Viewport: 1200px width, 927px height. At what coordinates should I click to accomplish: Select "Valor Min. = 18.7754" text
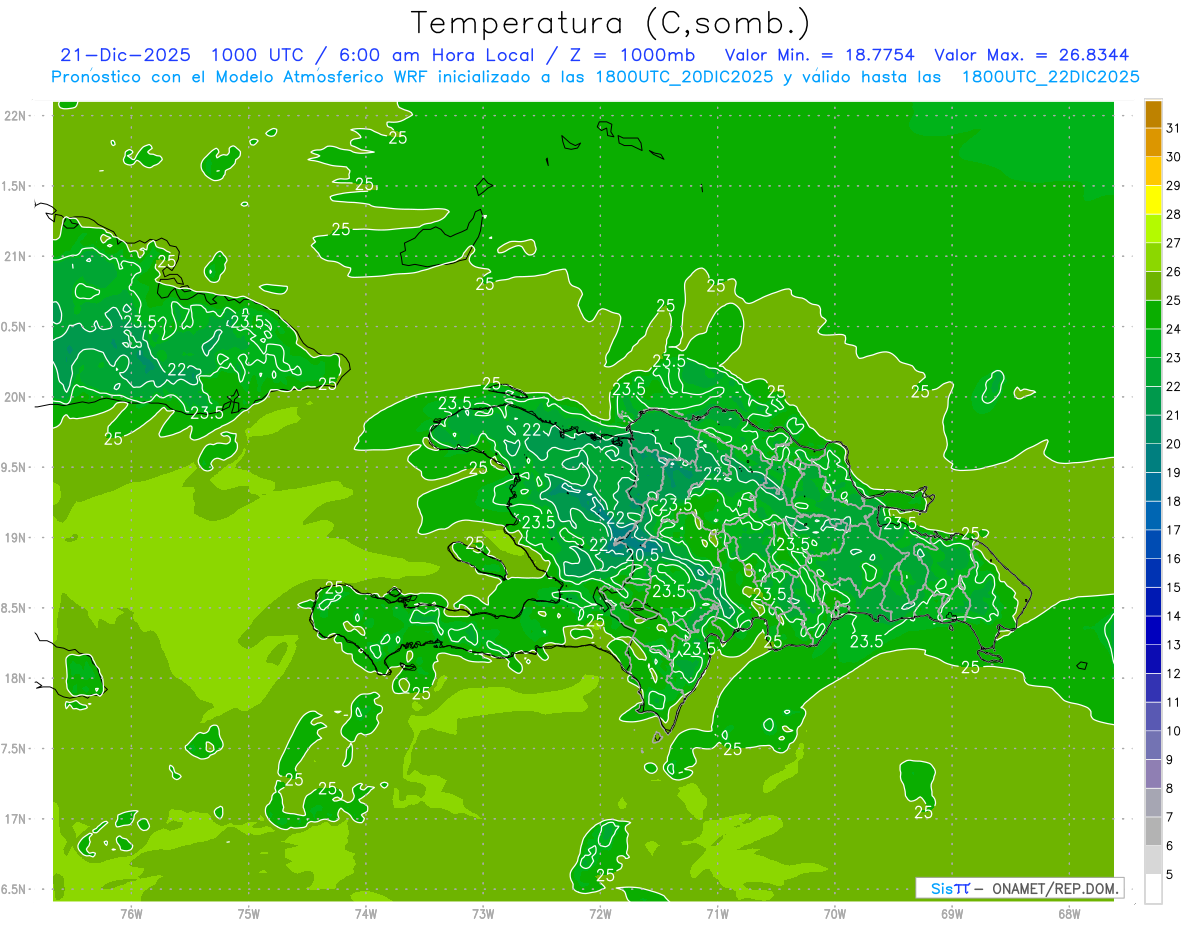pyautogui.click(x=819, y=55)
